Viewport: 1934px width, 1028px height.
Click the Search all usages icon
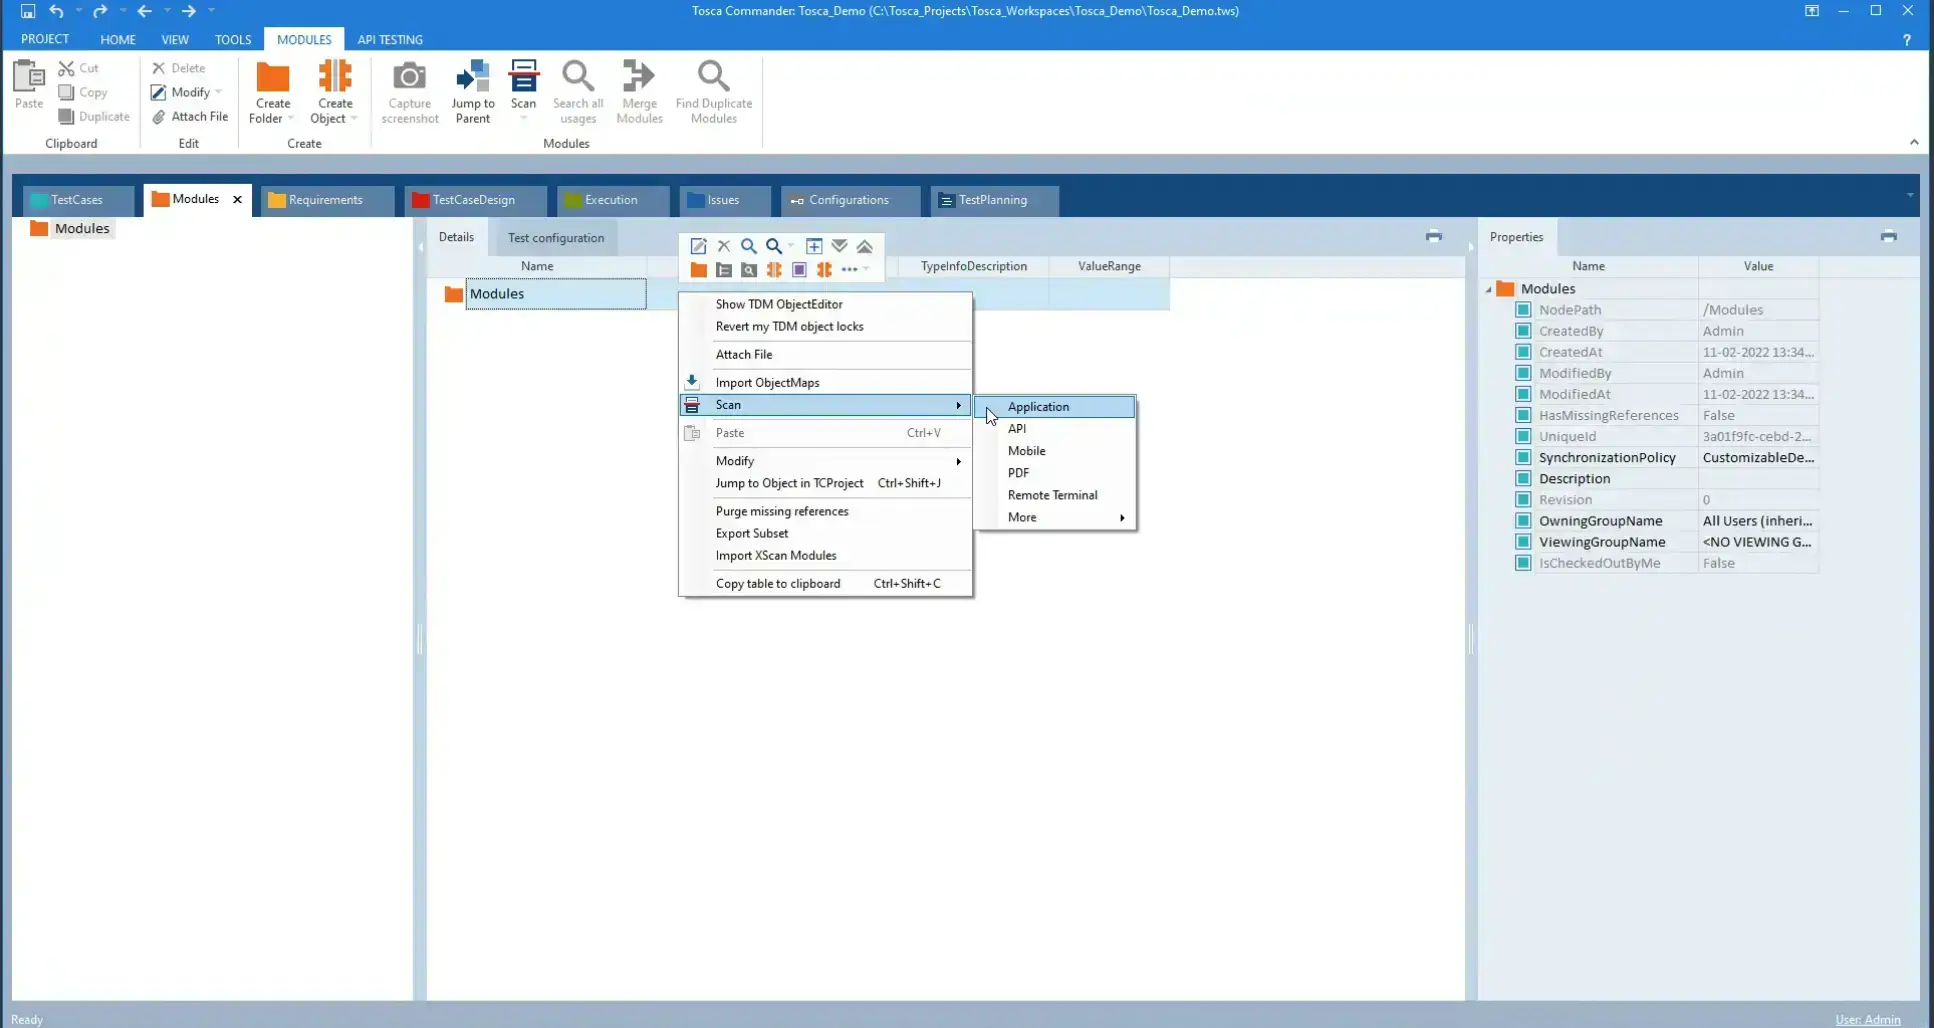coord(578,78)
